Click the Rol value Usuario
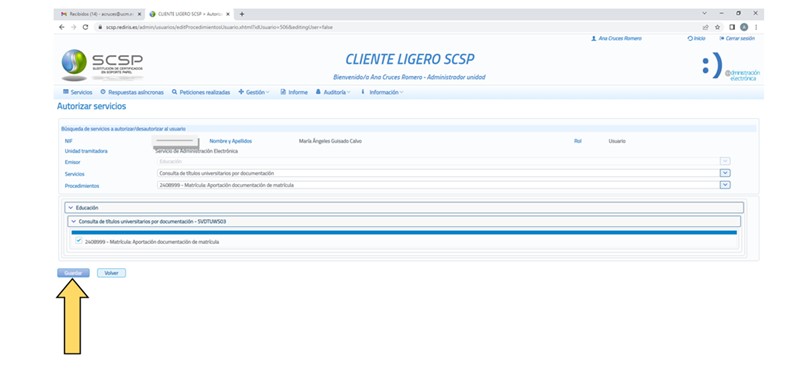788x370 pixels. (617, 141)
